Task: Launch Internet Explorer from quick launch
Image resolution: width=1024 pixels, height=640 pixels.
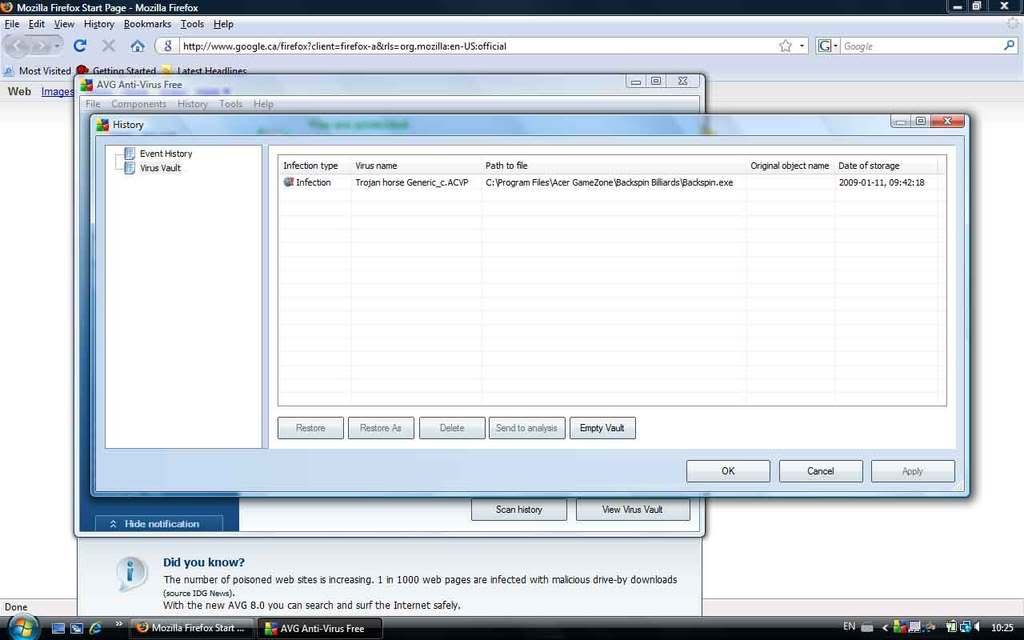Action: coord(95,628)
